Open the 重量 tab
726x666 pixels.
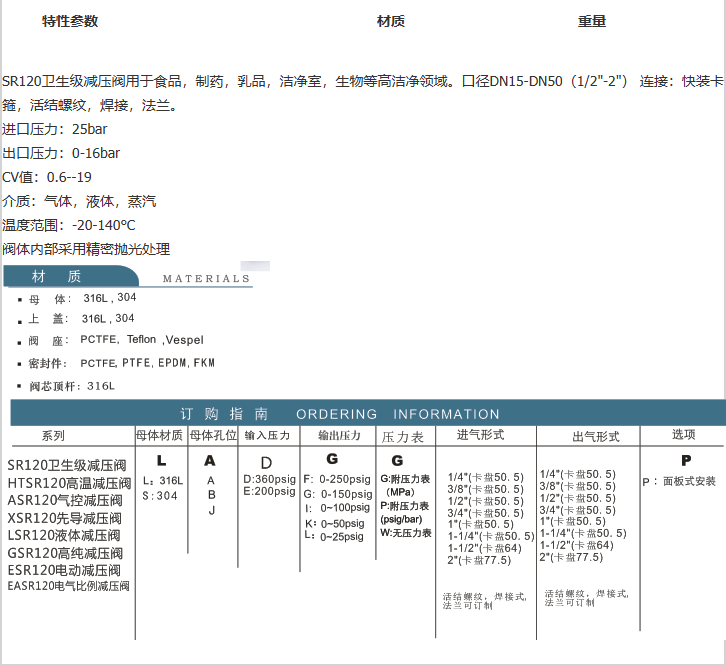coord(592,21)
